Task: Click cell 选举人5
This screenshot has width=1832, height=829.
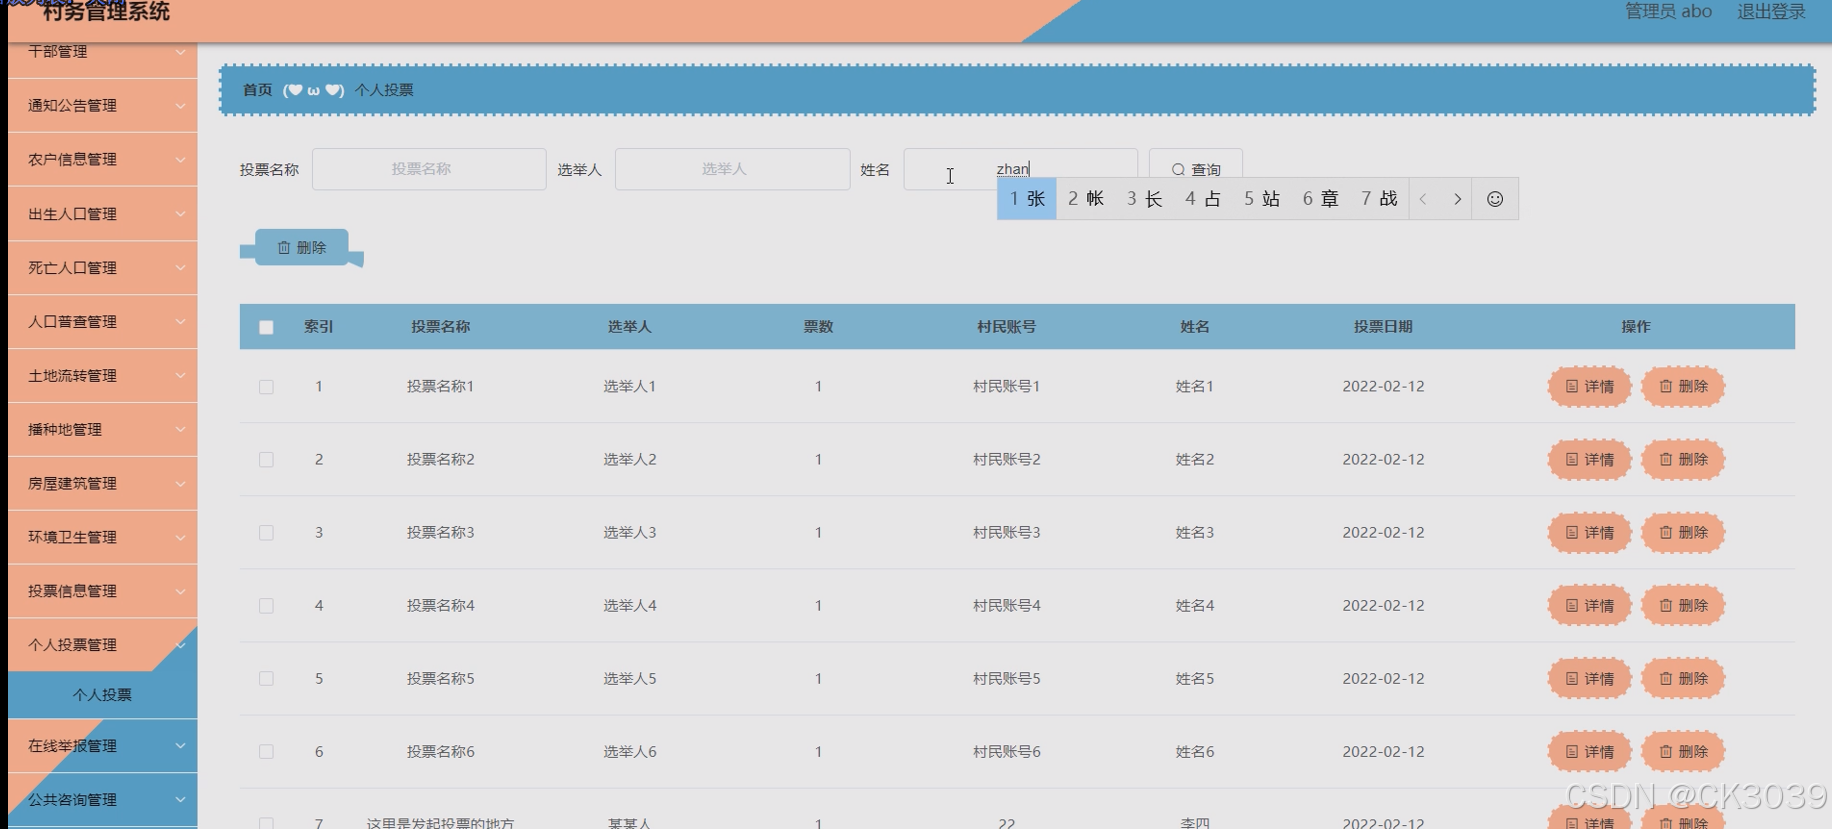Action: point(629,678)
